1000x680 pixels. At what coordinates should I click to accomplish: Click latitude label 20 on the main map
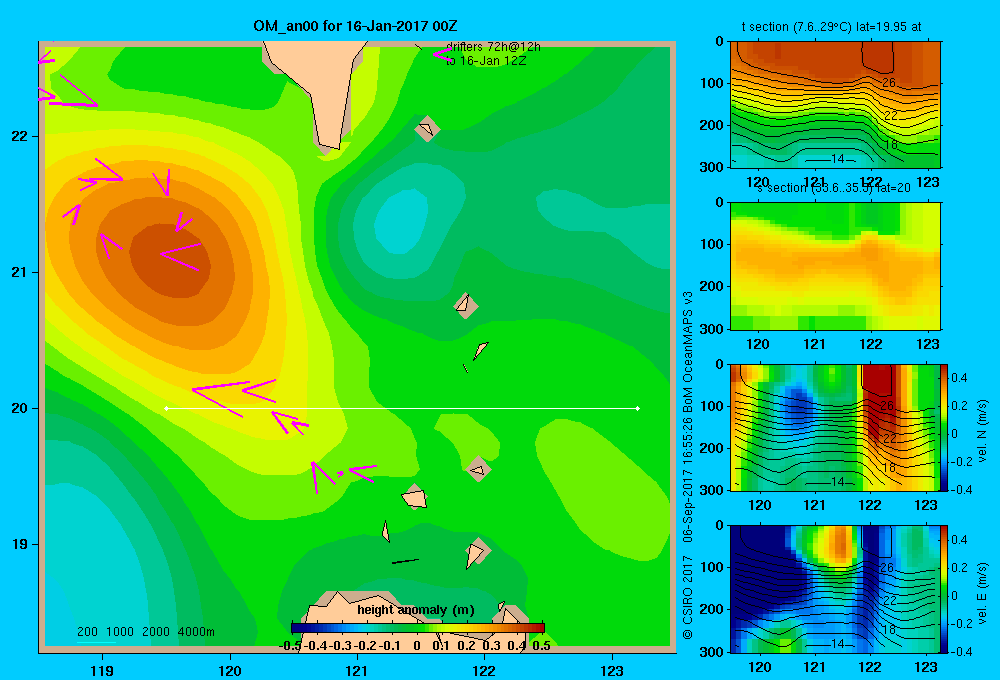tap(20, 408)
